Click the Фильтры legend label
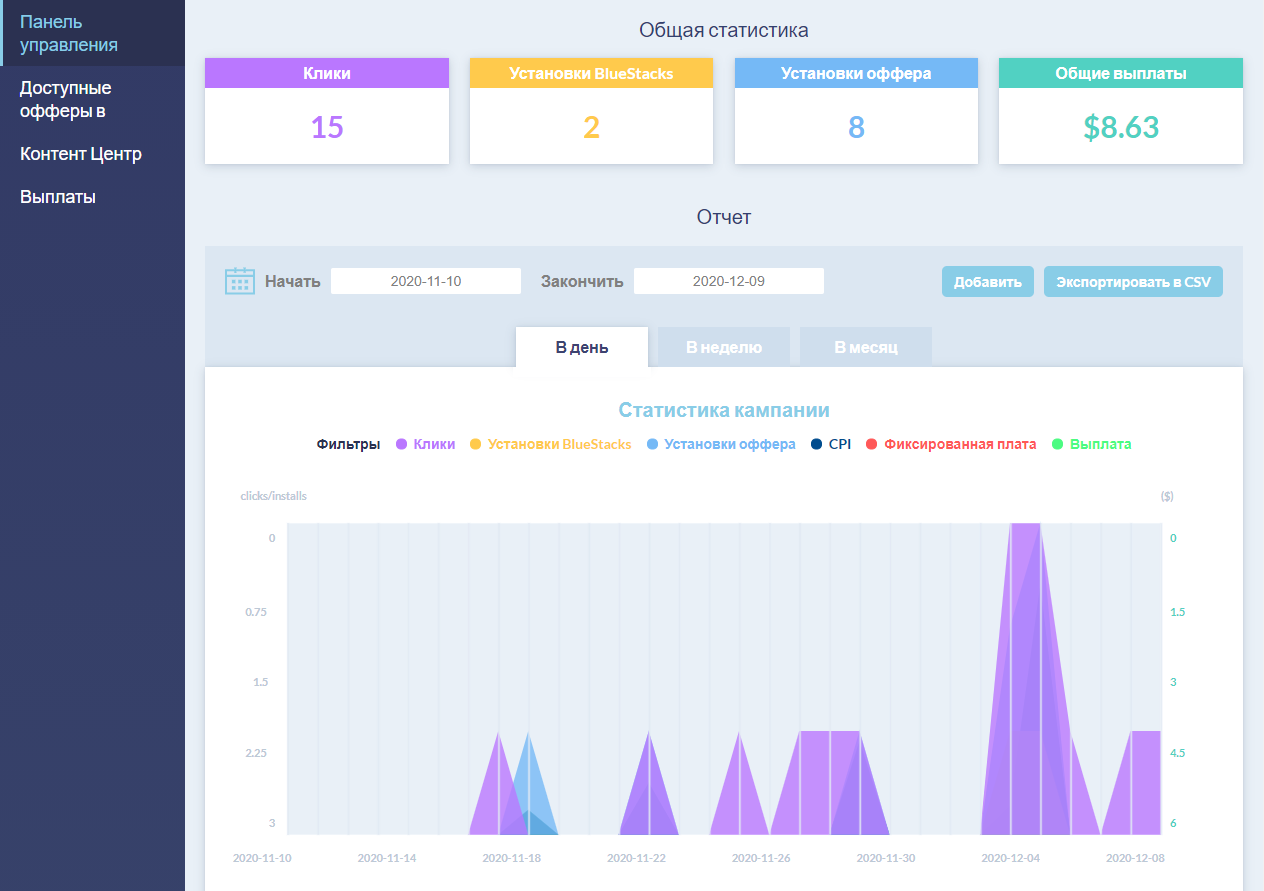The height and width of the screenshot is (891, 1264). [348, 444]
